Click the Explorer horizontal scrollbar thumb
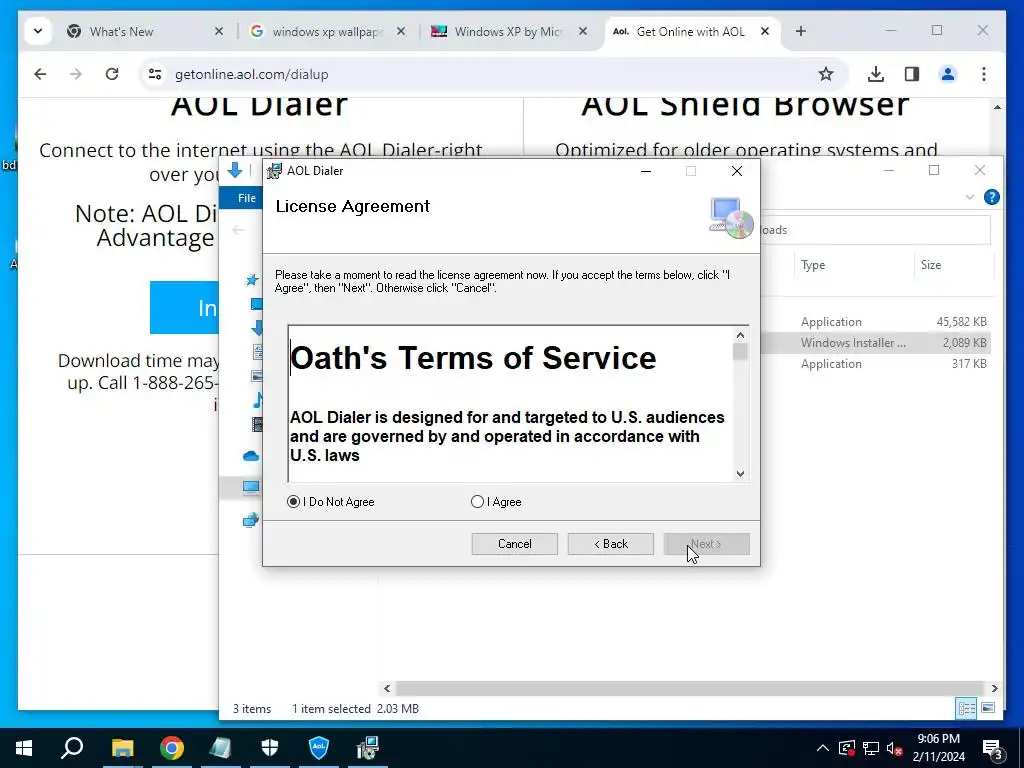The width and height of the screenshot is (1024, 768). click(689, 688)
